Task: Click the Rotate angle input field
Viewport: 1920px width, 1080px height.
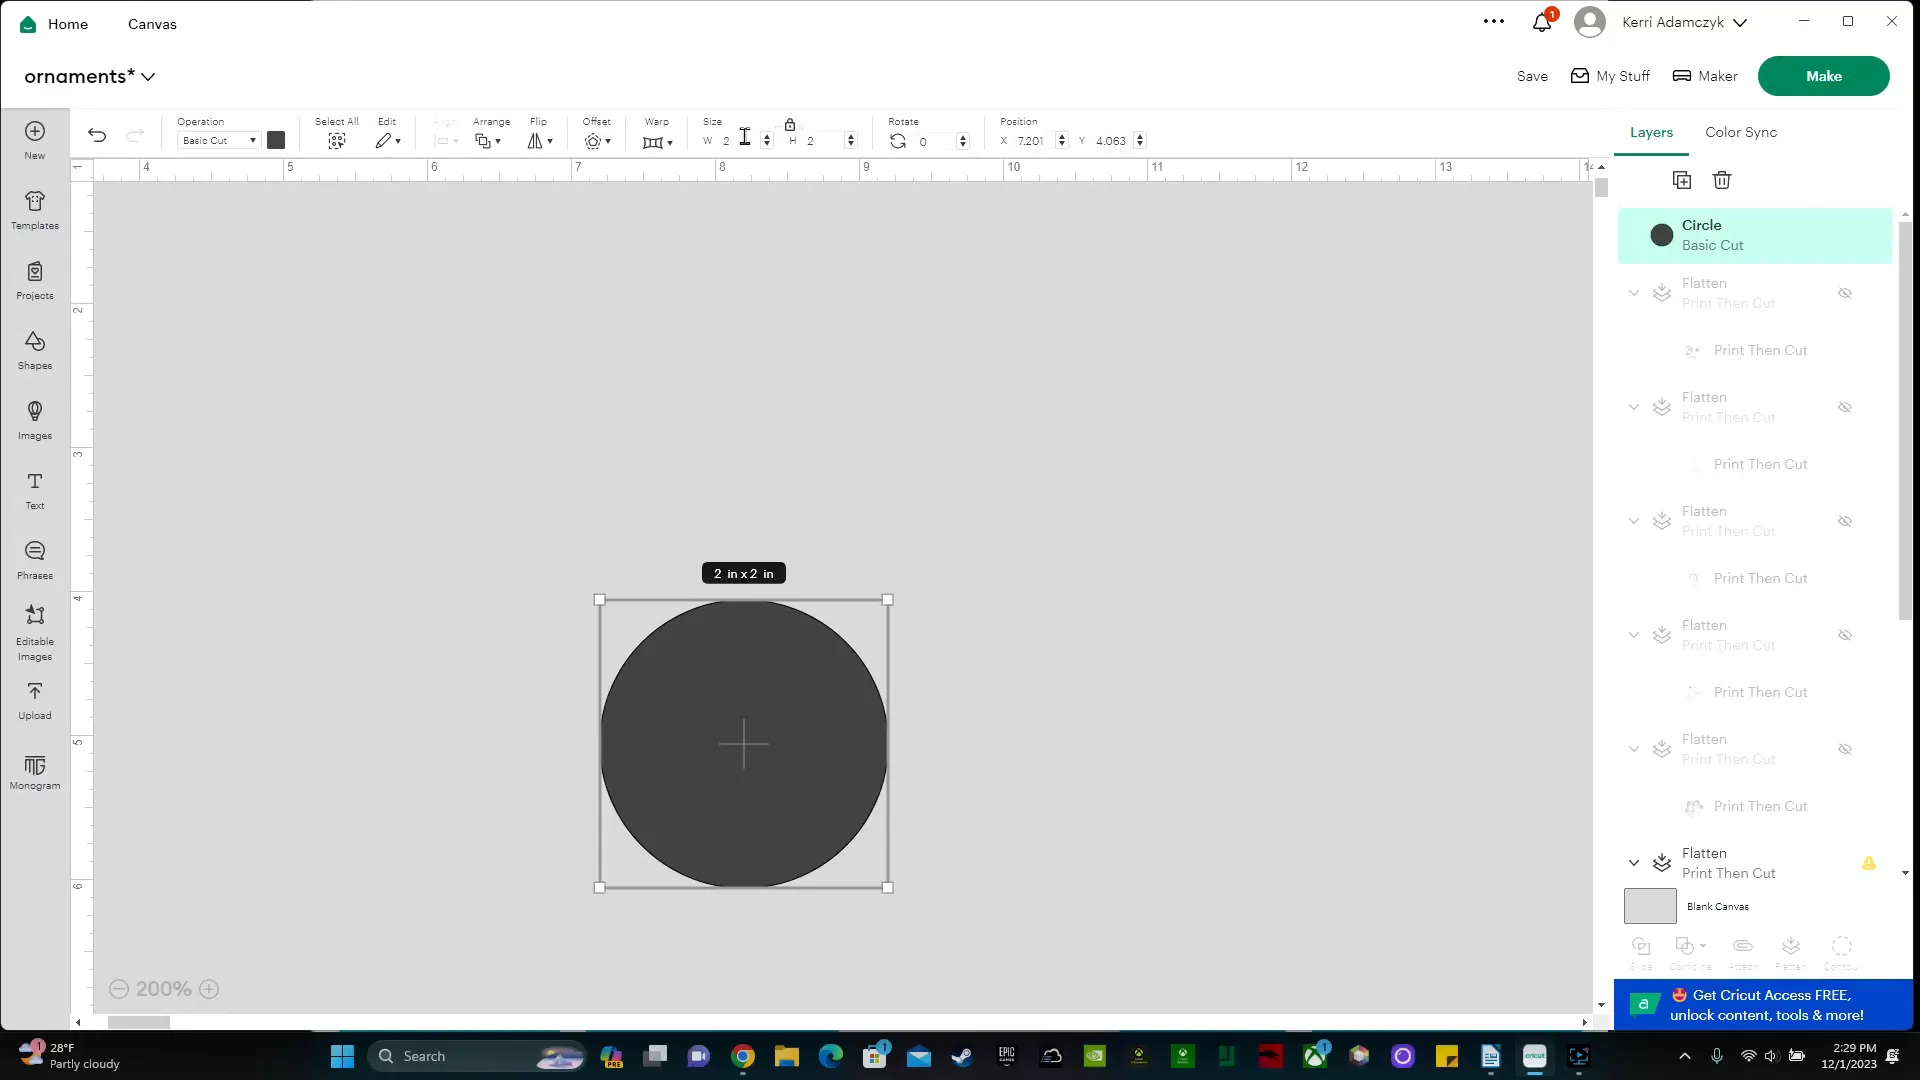Action: [936, 141]
